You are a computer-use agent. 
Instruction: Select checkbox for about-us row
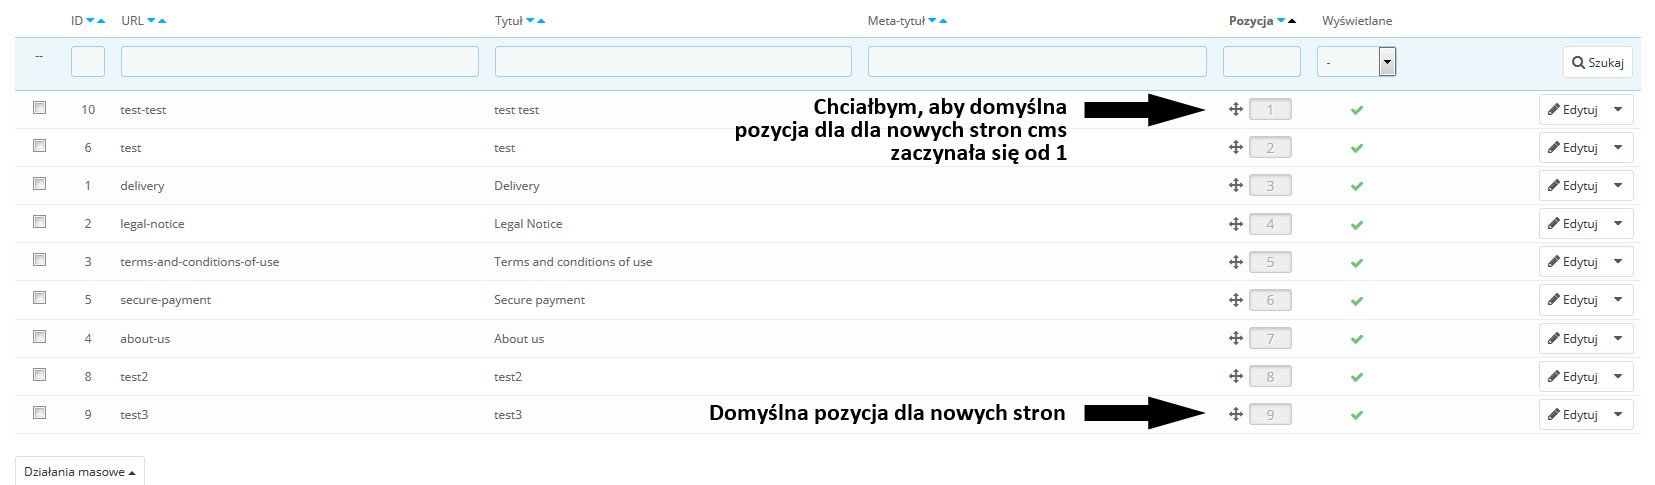[40, 336]
